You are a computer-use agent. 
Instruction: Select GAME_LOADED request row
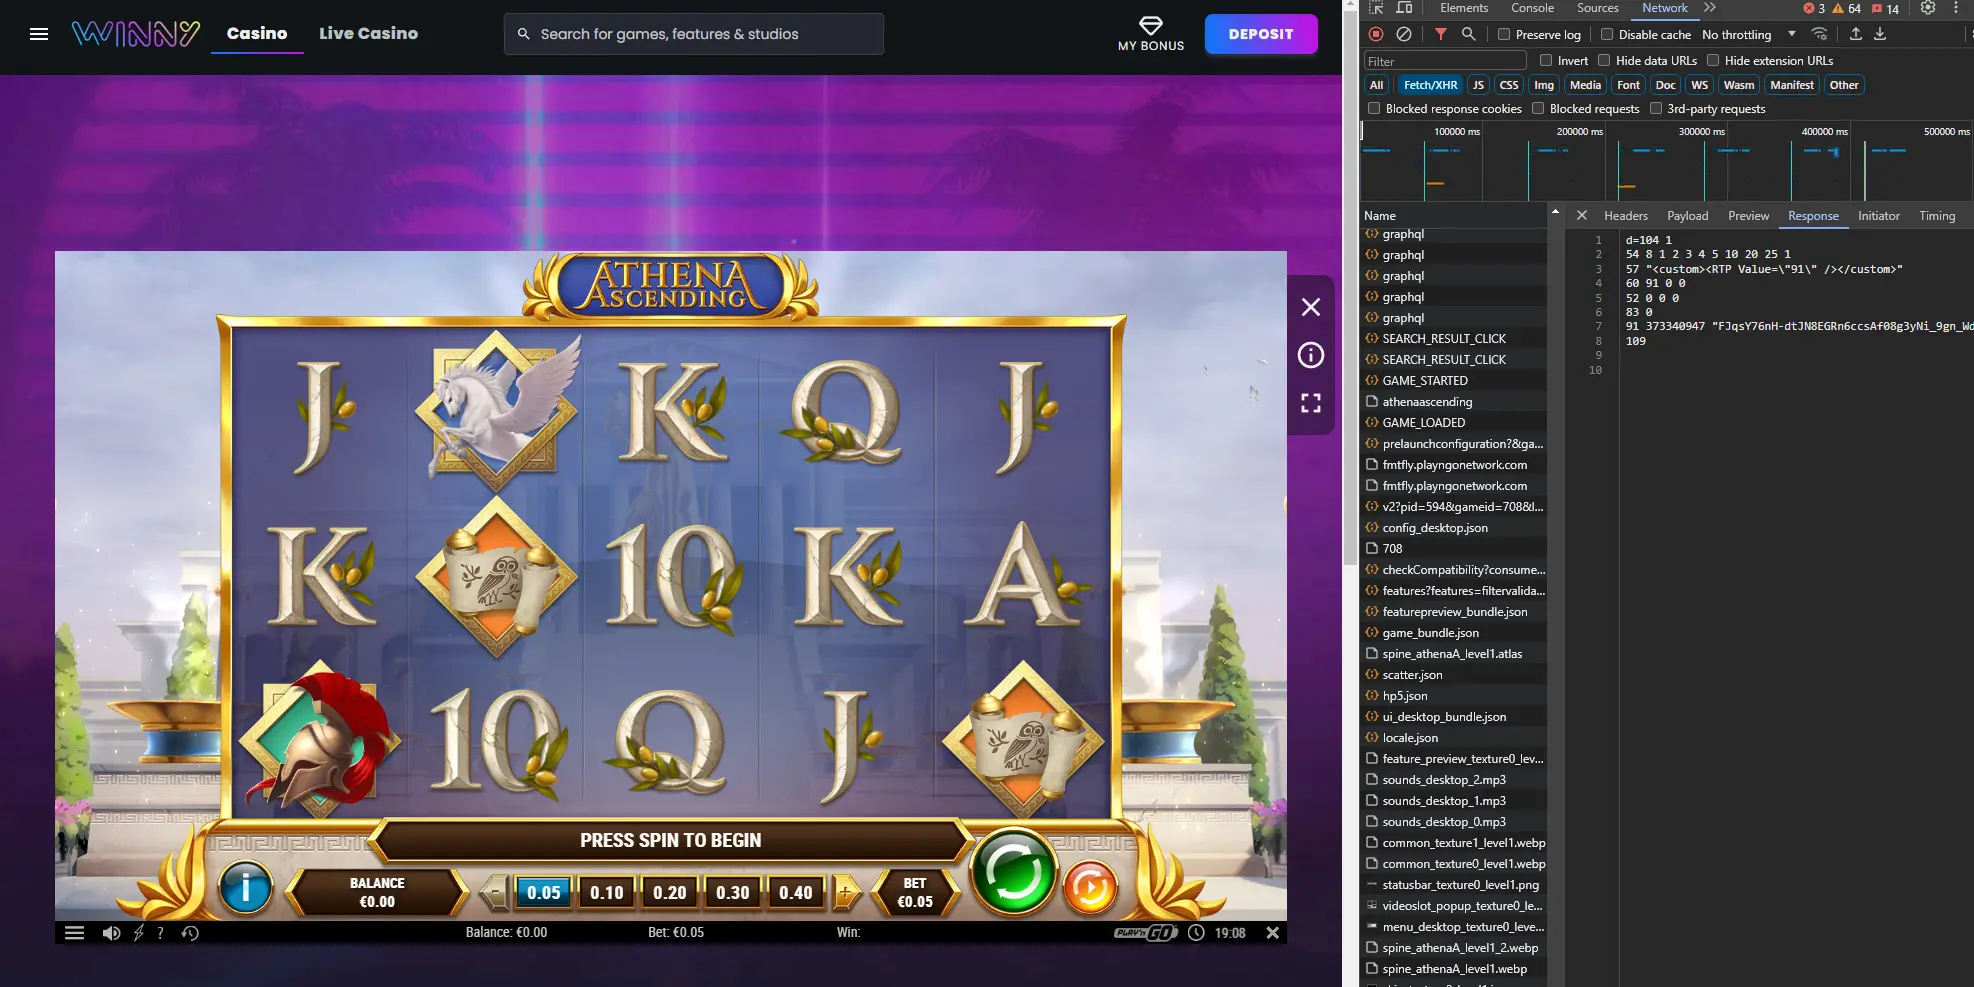tap(1454, 423)
